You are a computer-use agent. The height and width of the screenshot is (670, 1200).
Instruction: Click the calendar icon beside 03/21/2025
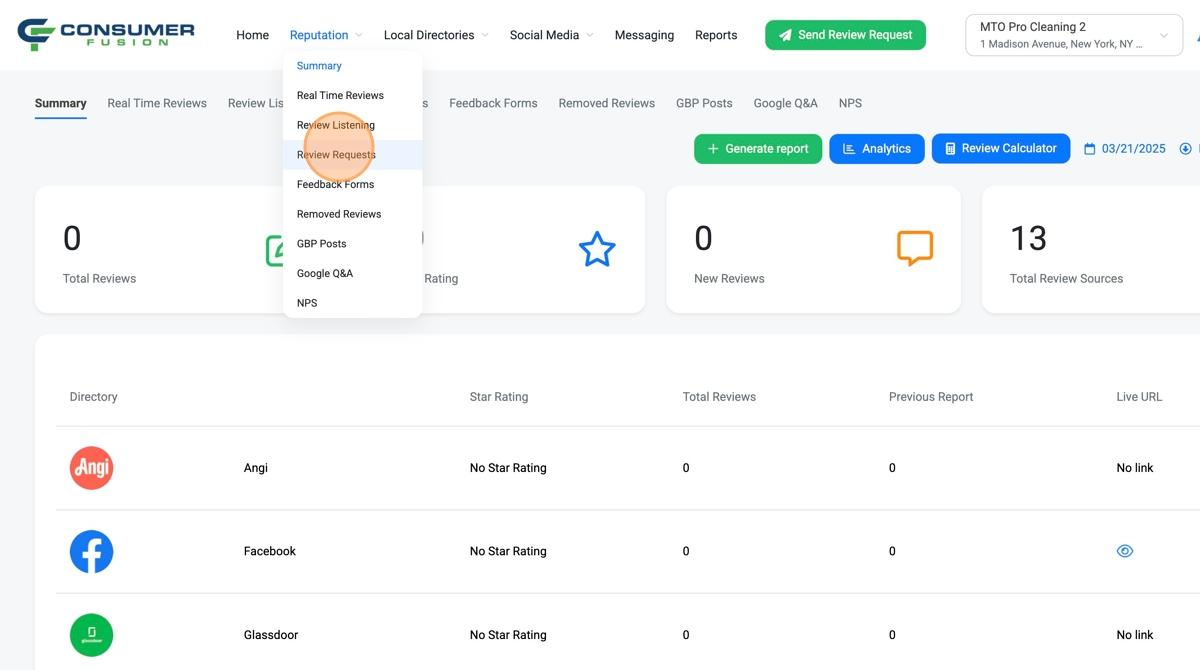(1090, 149)
